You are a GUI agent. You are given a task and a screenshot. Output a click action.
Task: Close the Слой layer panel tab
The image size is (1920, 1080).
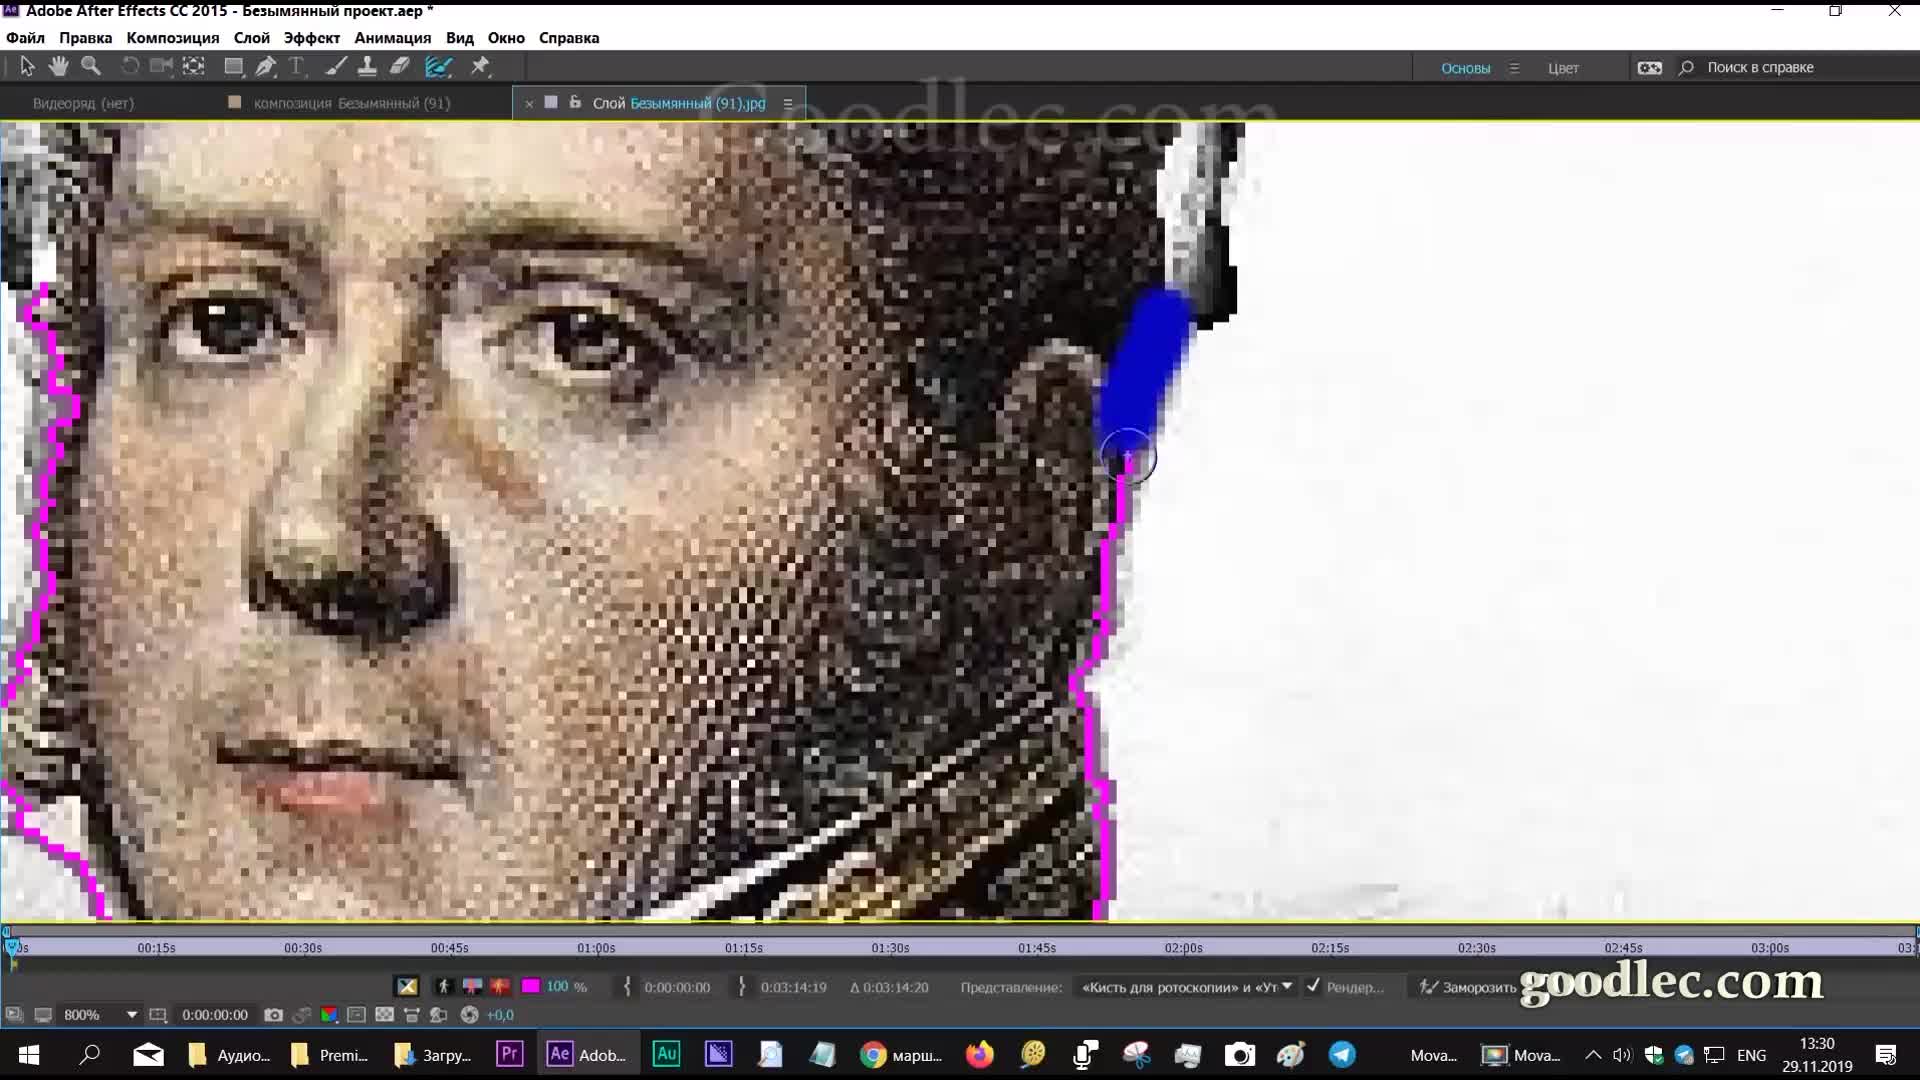(529, 103)
